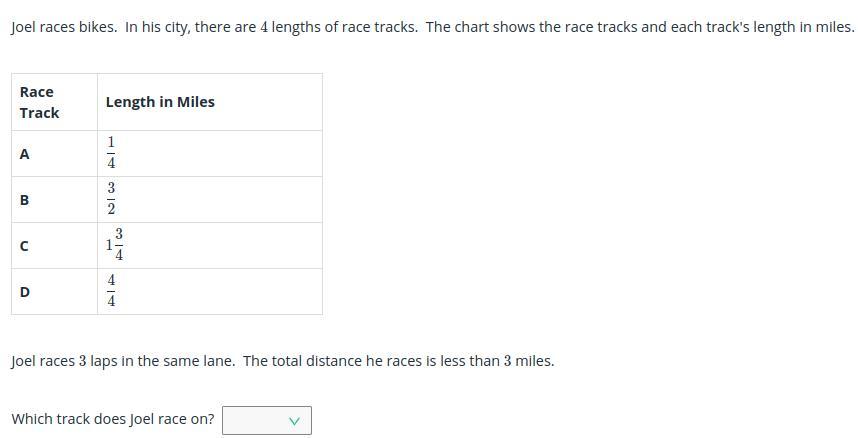Open the track answer dropdown

tap(267, 420)
